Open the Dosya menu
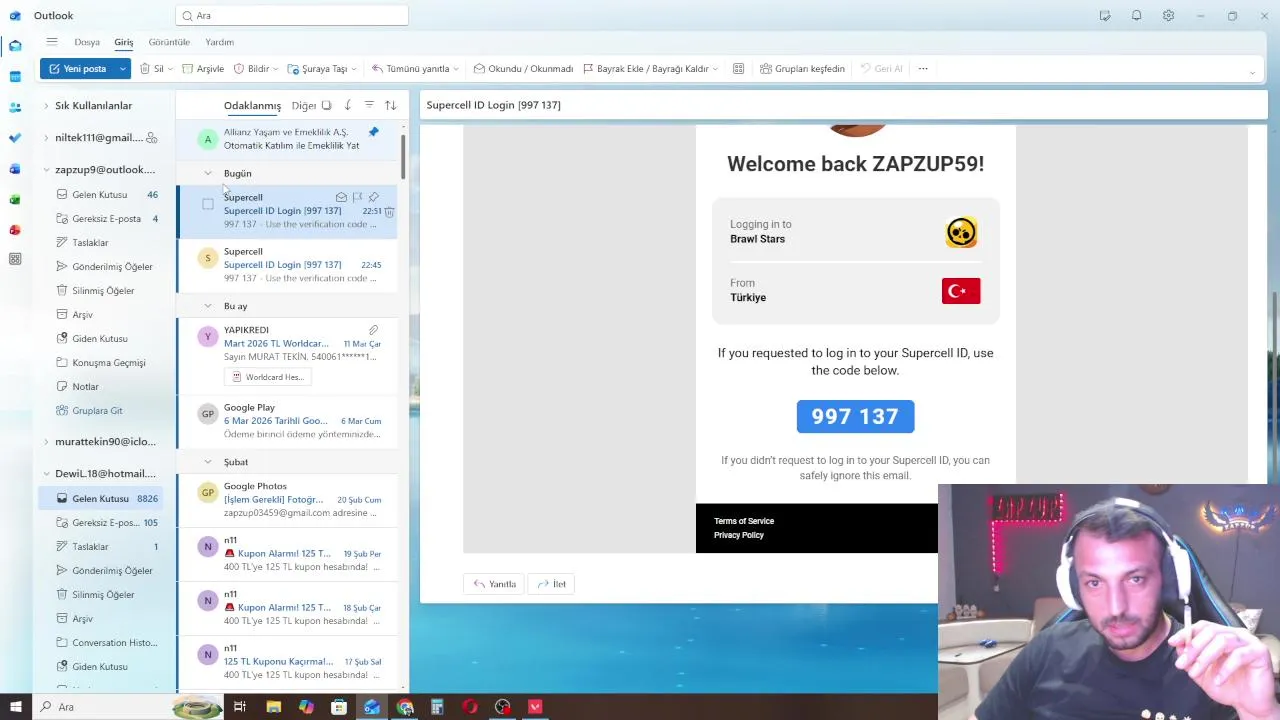This screenshot has width=1280, height=720. pos(87,42)
